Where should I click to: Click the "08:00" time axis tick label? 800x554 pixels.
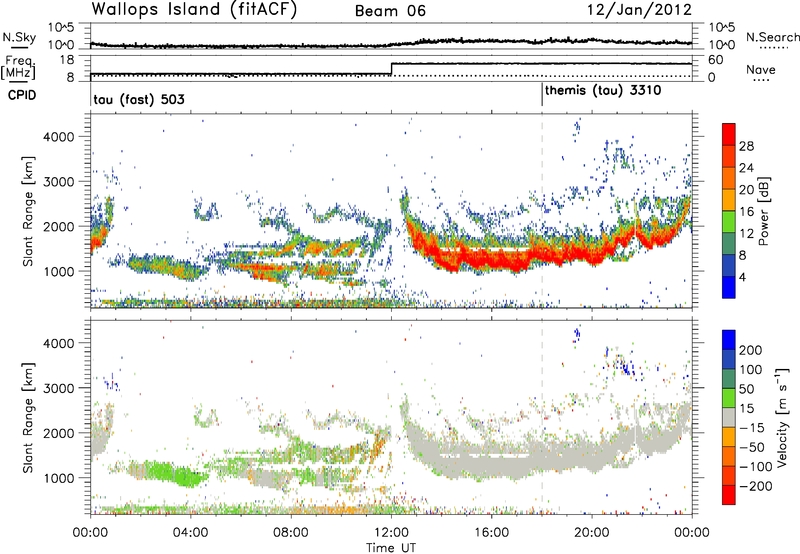[291, 533]
